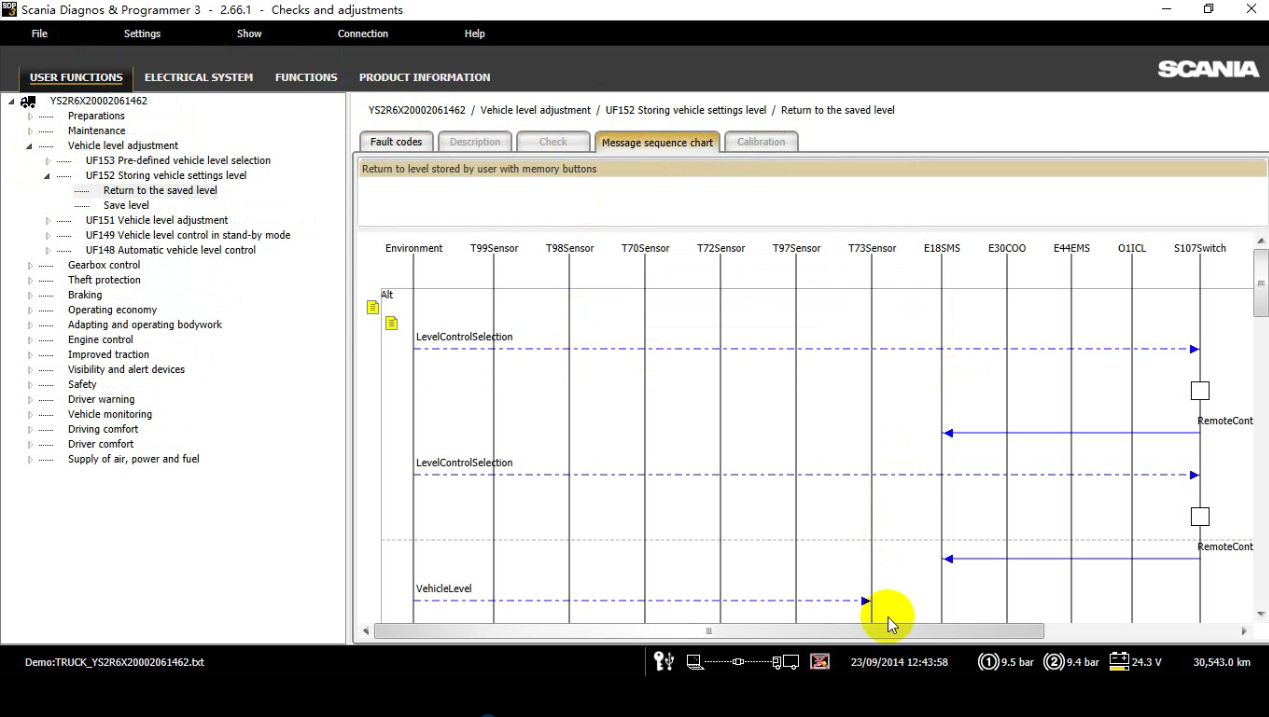This screenshot has width=1269, height=717.
Task: Open the Show menu
Action: coord(249,34)
